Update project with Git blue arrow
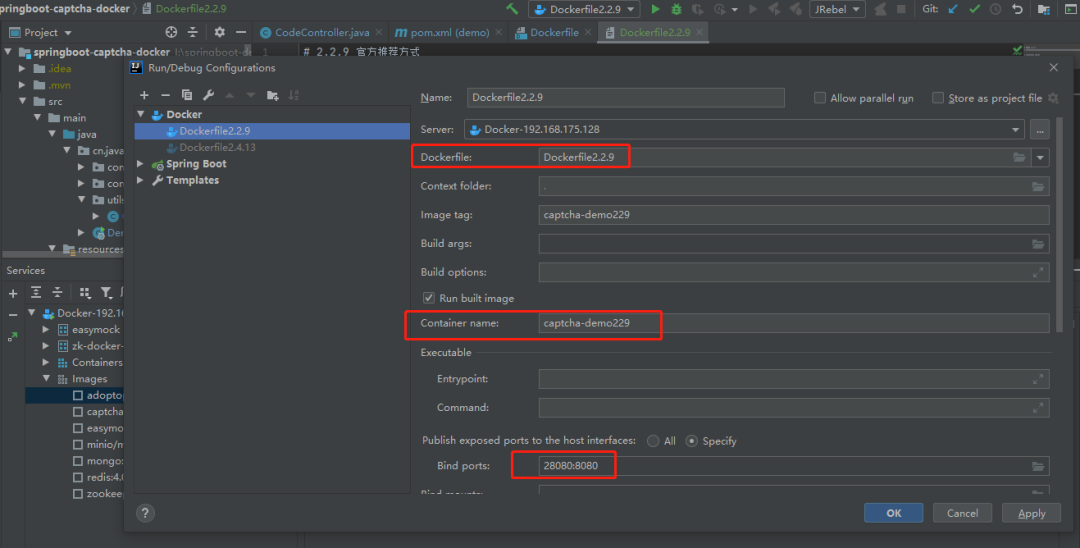1080x548 pixels. point(953,9)
